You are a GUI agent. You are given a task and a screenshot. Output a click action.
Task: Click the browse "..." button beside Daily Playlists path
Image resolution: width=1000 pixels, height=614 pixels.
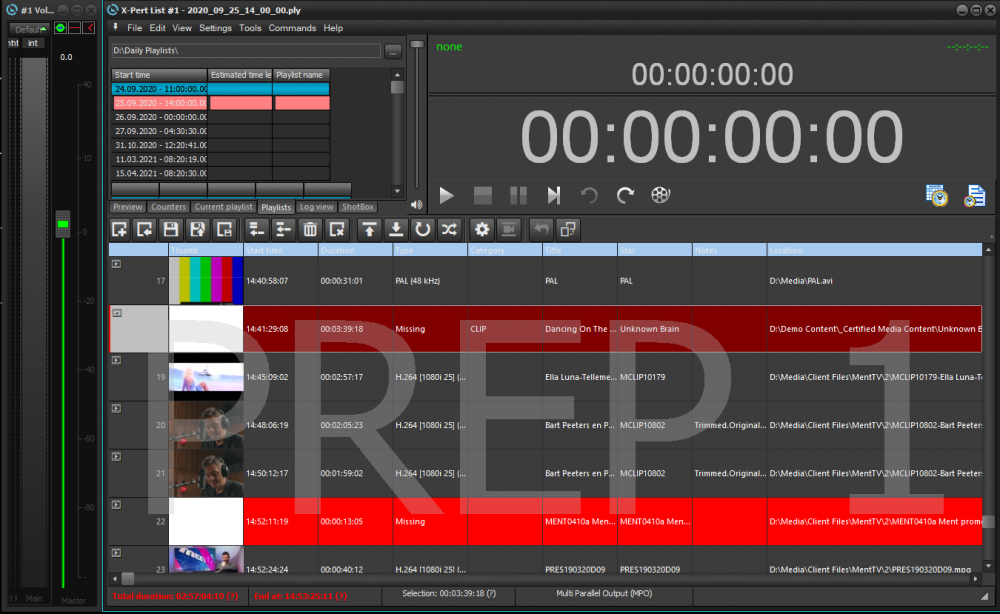tap(393, 50)
